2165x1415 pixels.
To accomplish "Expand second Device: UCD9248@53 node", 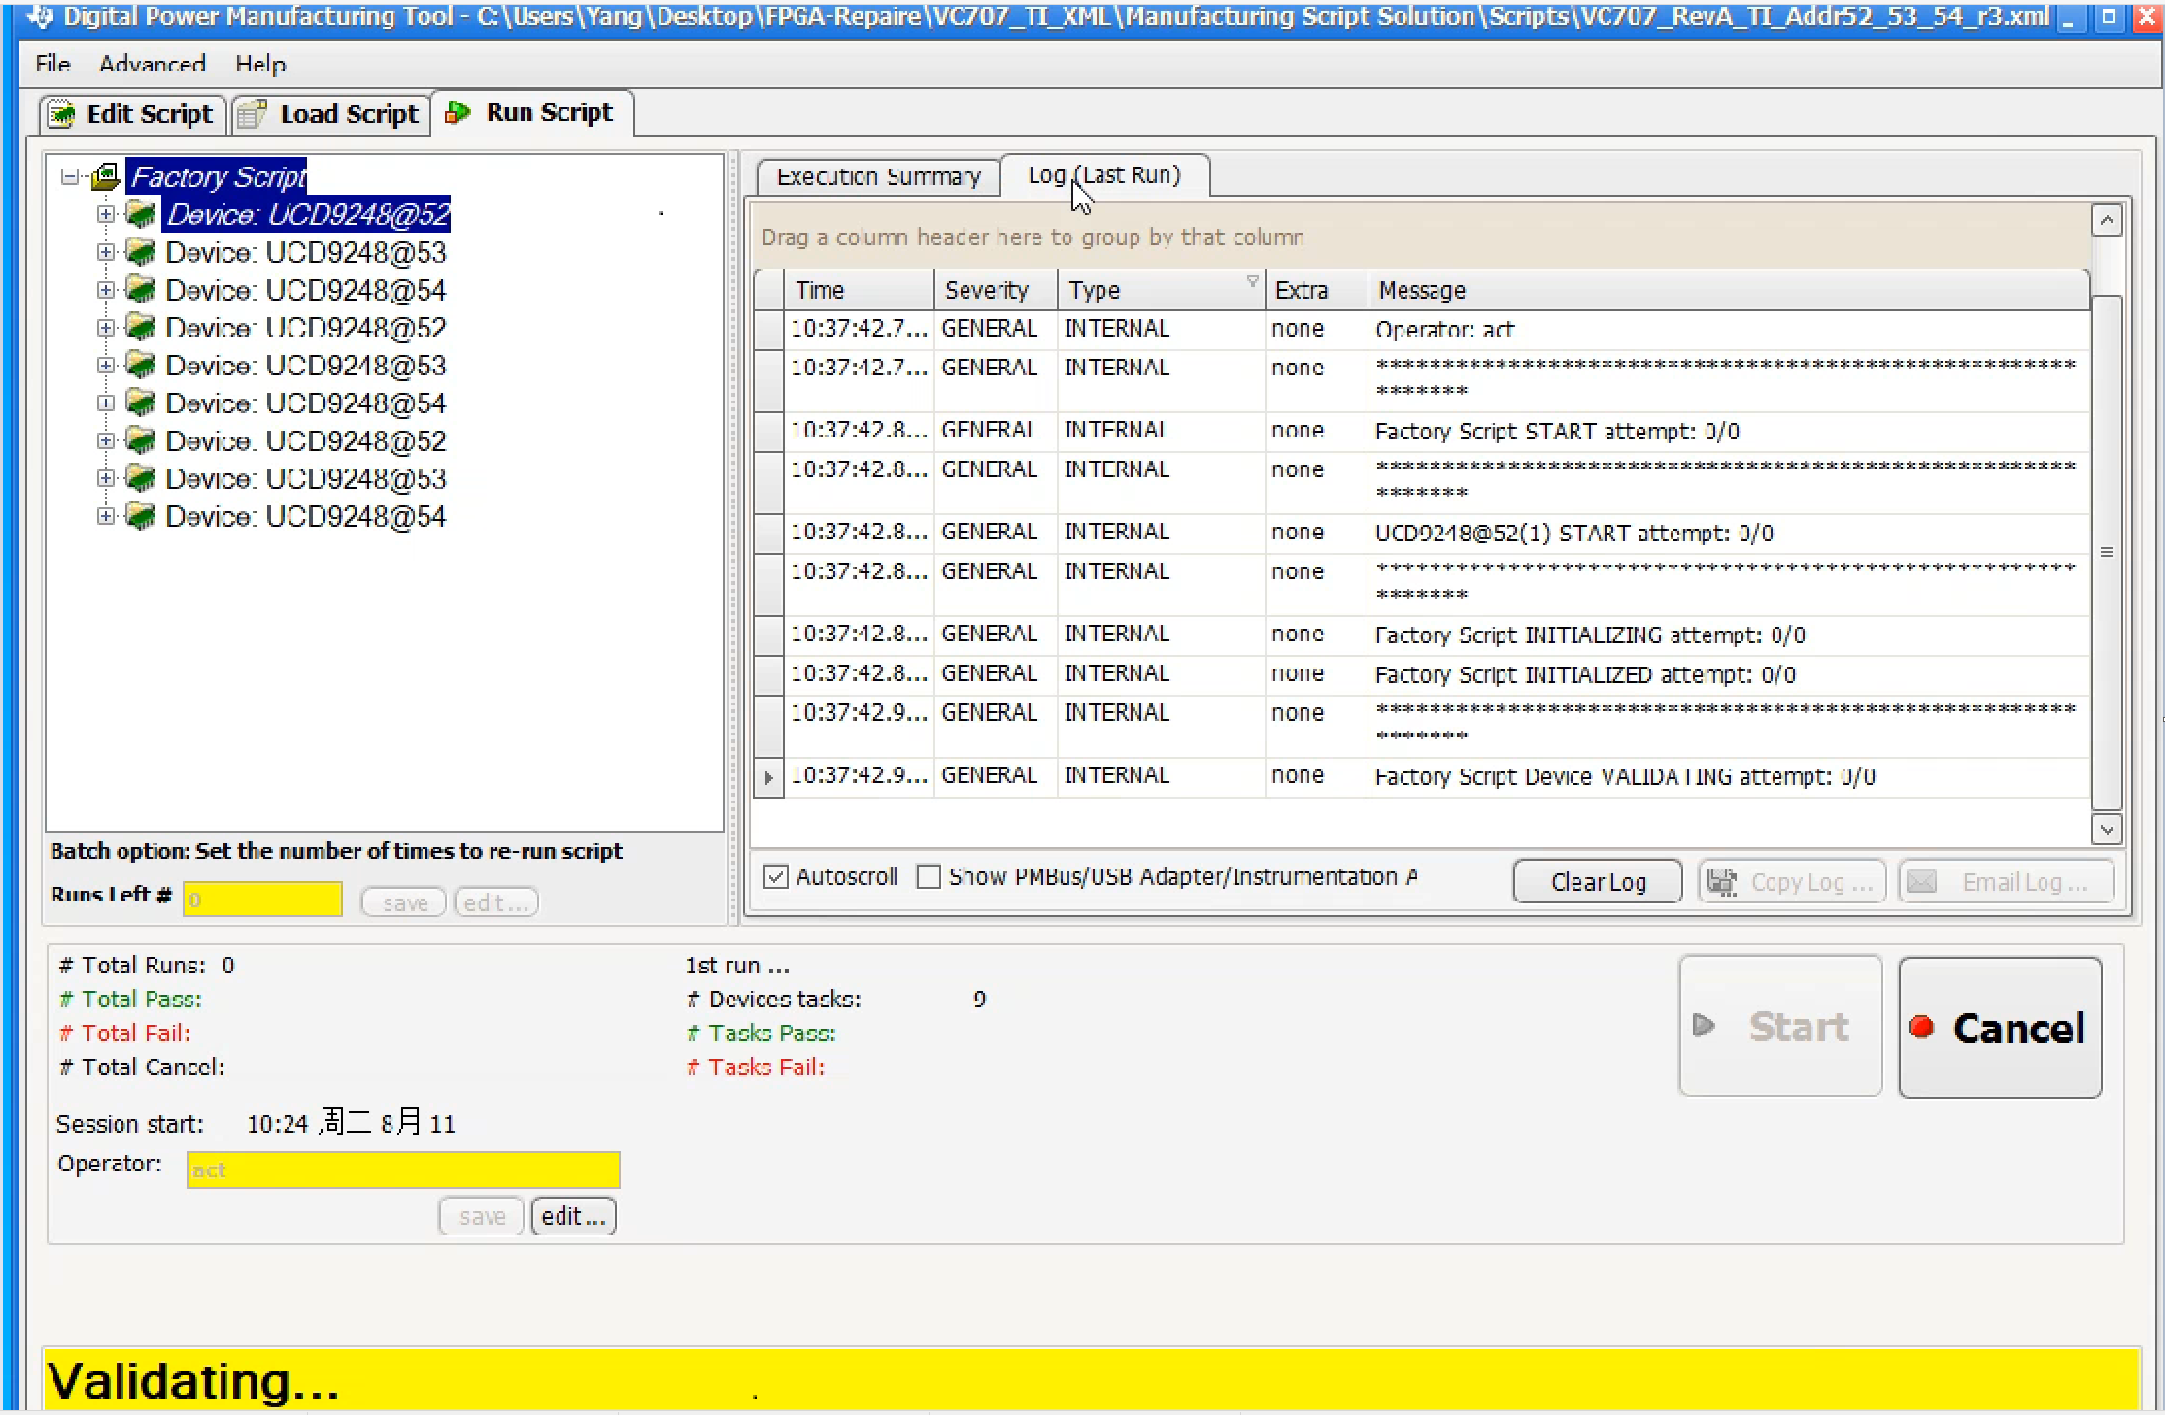I will click(105, 365).
